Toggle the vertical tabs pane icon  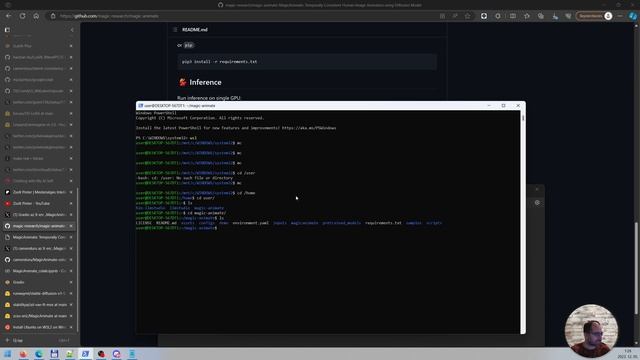coord(7,30)
